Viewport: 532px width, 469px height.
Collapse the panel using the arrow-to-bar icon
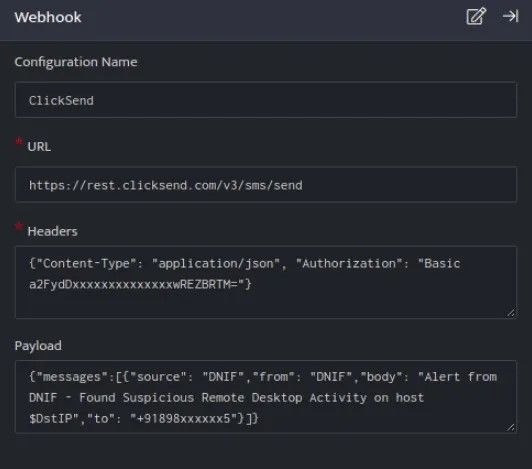[511, 16]
